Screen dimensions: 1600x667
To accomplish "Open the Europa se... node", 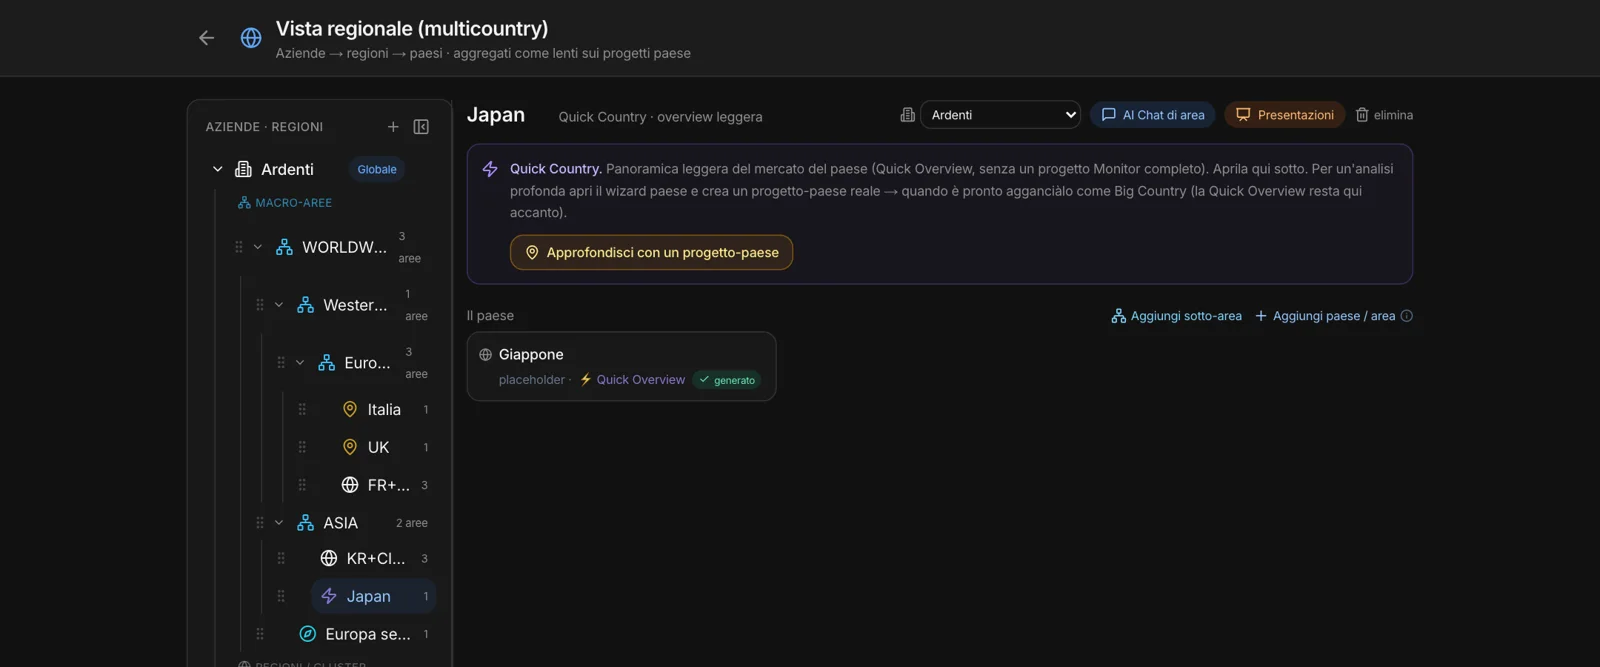I will coord(367,634).
